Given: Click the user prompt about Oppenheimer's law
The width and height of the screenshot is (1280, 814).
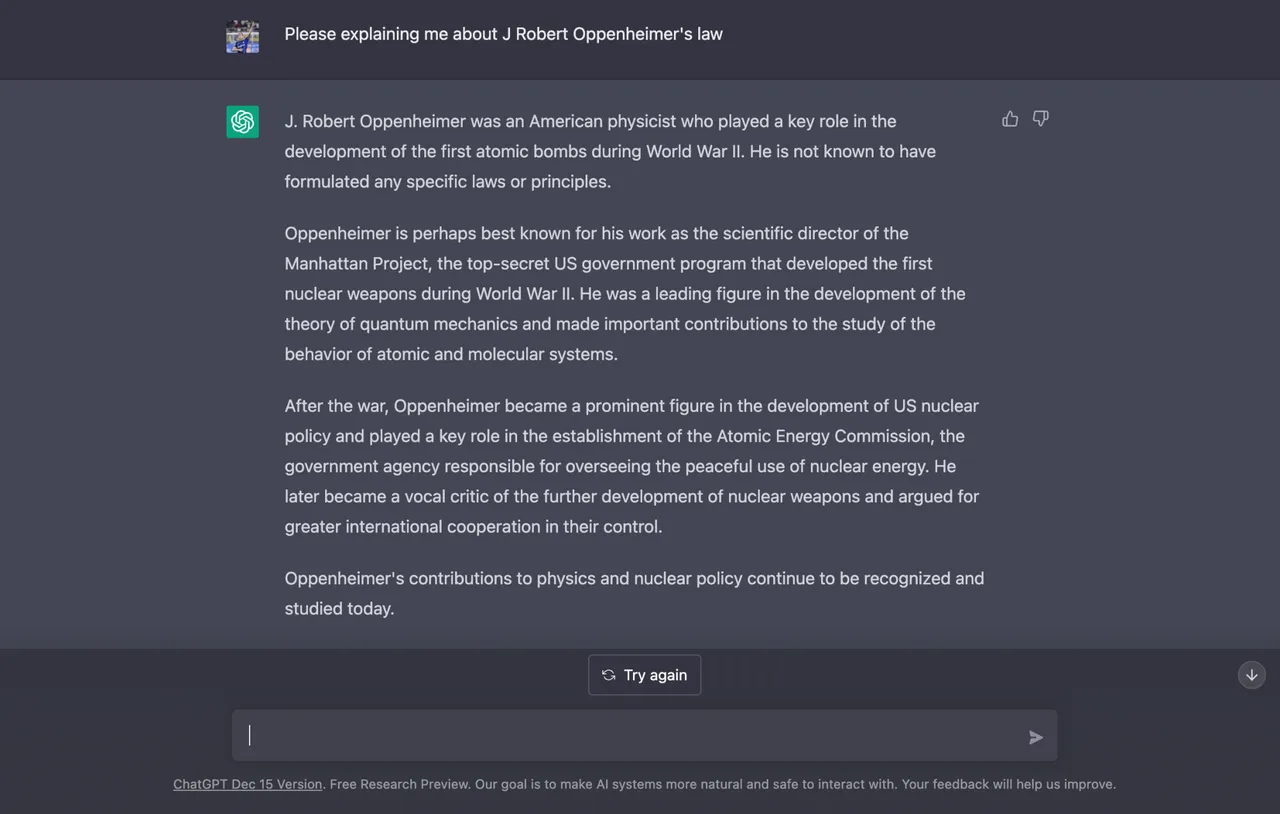Looking at the screenshot, I should [x=504, y=34].
